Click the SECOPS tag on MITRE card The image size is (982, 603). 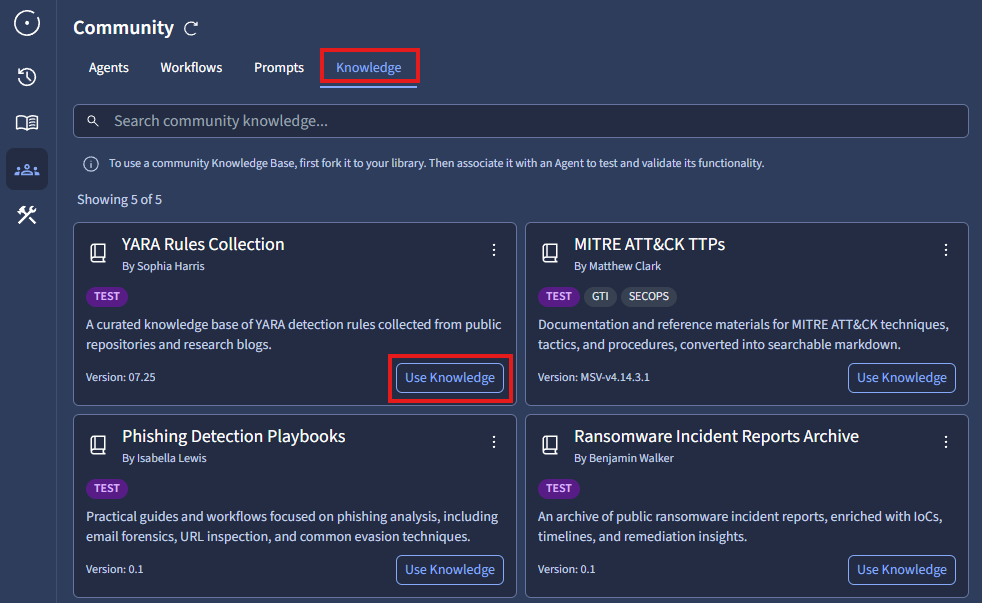tap(649, 296)
